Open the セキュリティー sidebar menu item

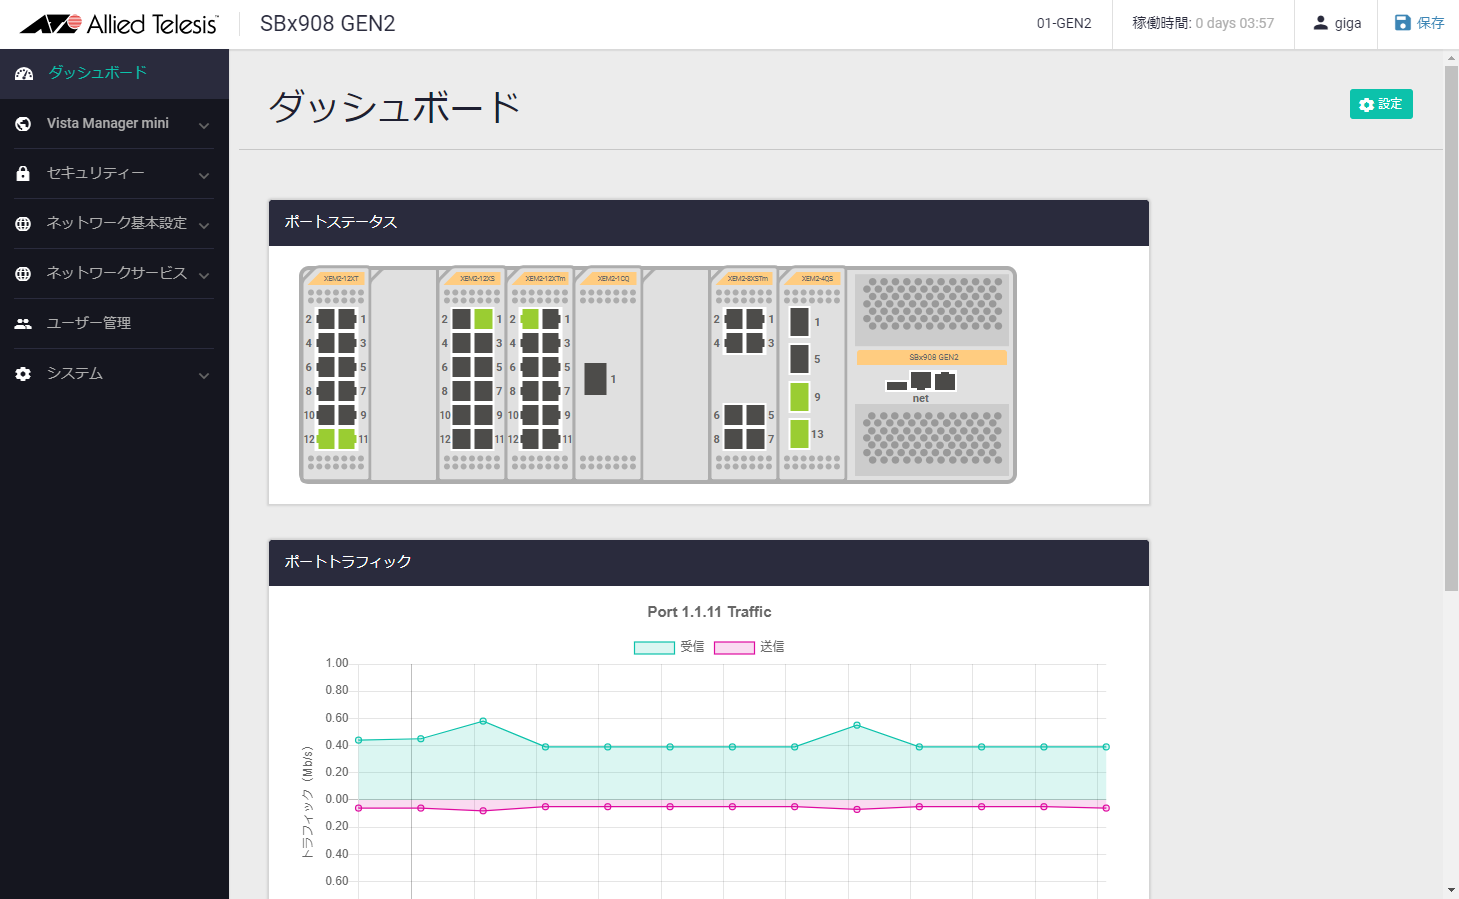[114, 173]
